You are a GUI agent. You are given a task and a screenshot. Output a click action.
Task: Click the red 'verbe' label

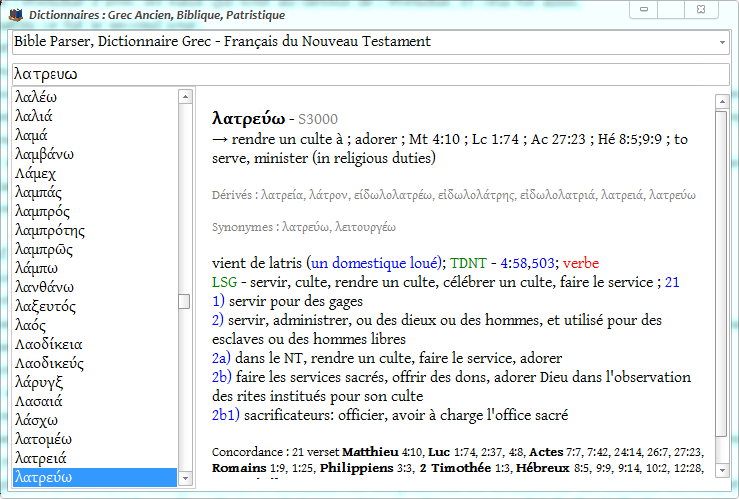pyautogui.click(x=581, y=263)
